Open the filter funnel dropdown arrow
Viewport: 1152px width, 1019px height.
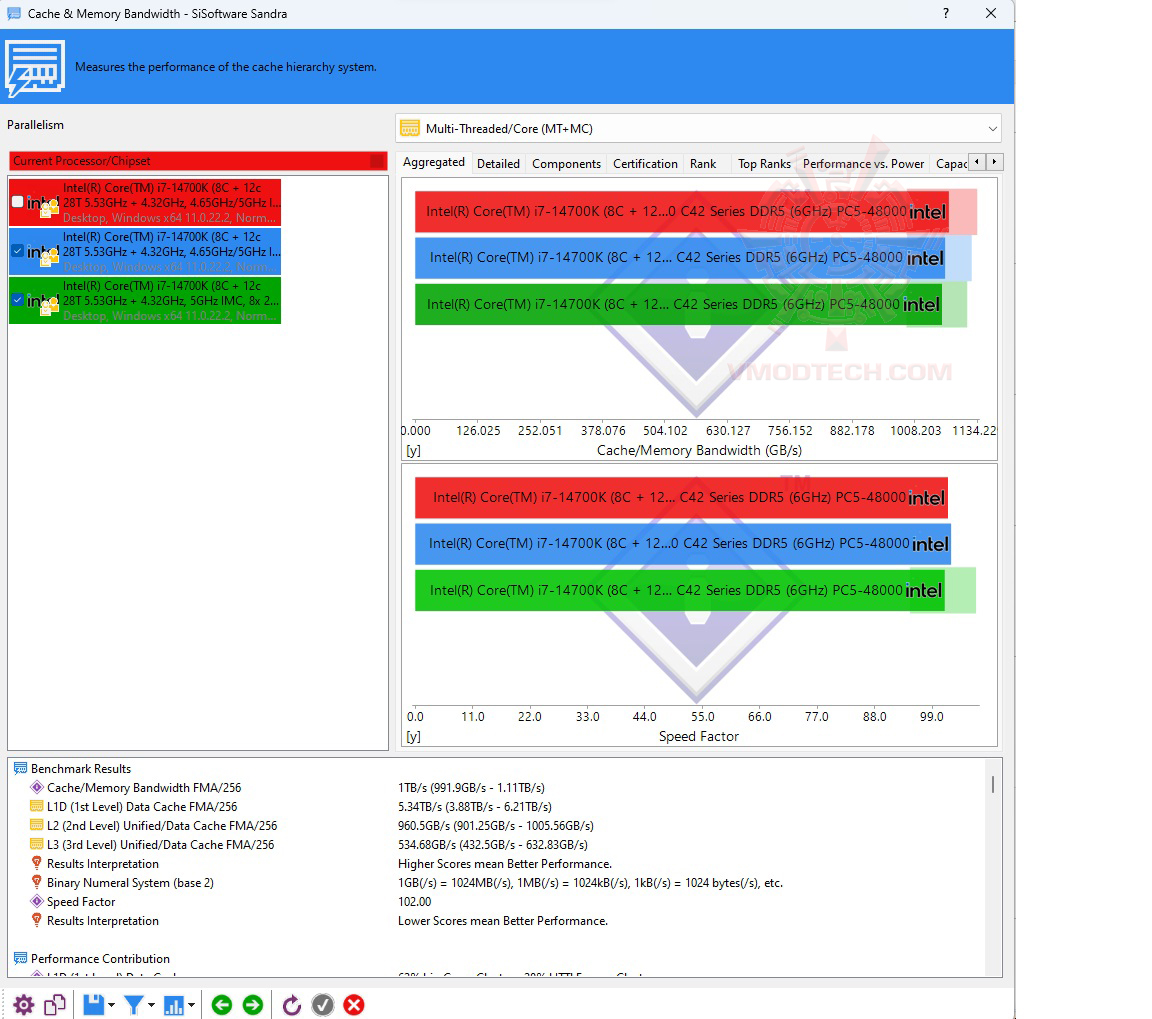click(151, 1005)
